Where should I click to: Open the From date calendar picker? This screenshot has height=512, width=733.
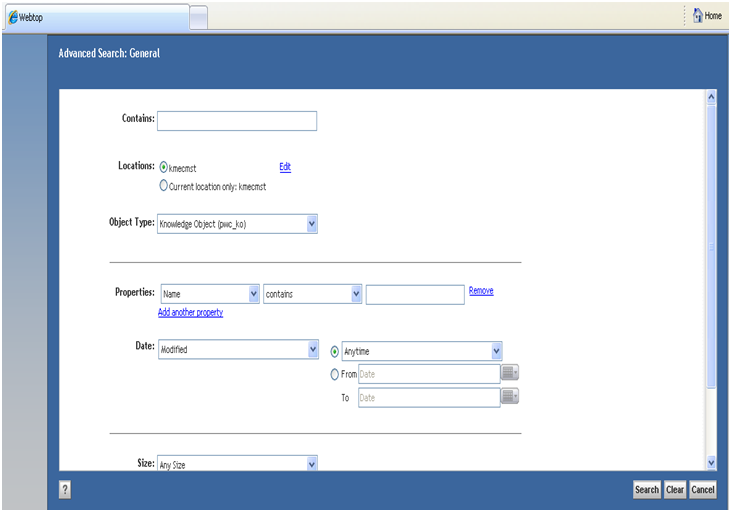[x=510, y=373]
